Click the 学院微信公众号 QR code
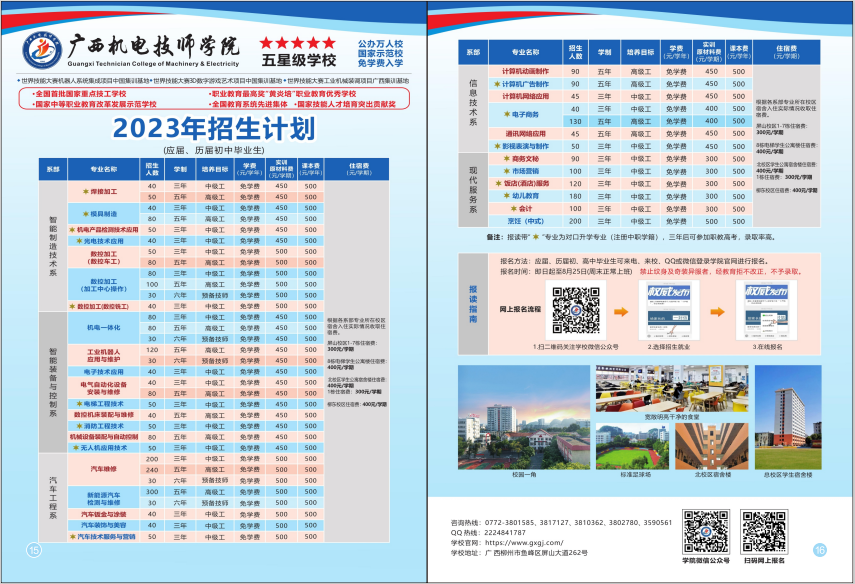This screenshot has width=855, height=584. 706,532
